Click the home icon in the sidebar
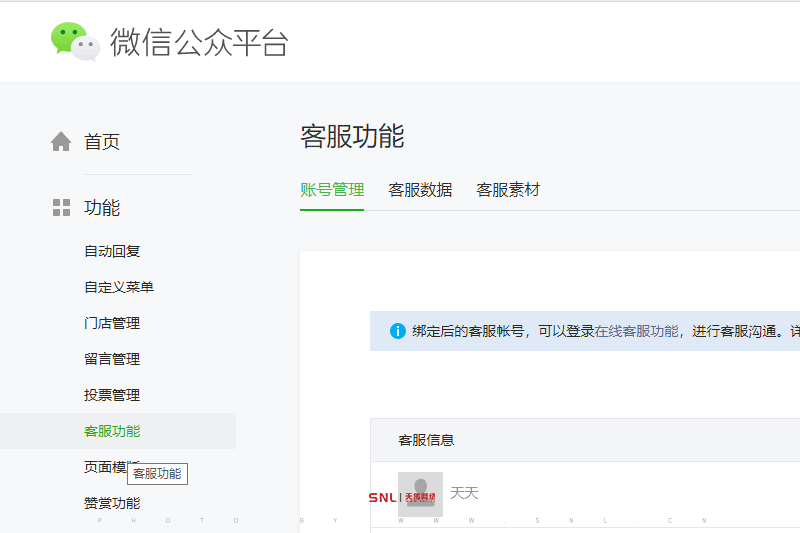The height and width of the screenshot is (533, 800). (61, 142)
